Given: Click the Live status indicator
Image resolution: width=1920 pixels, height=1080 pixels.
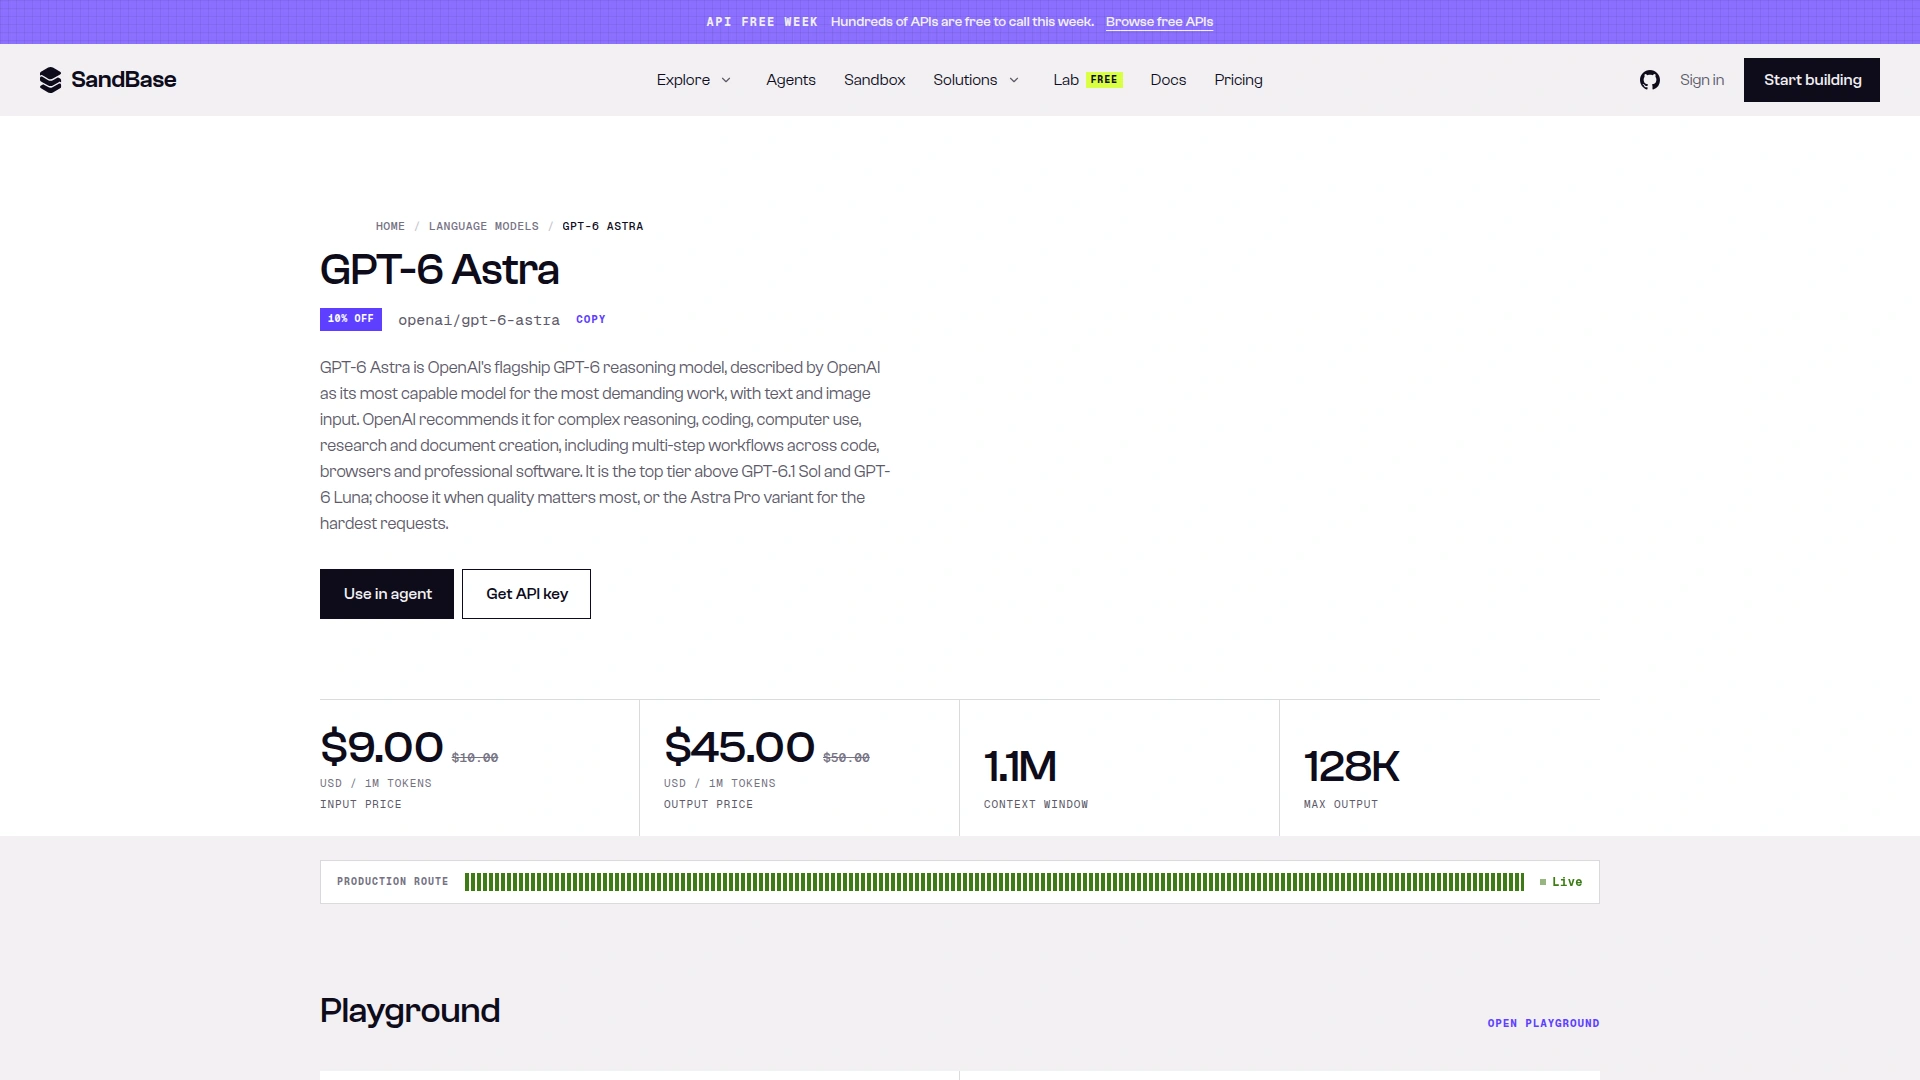Looking at the screenshot, I should click(x=1561, y=882).
